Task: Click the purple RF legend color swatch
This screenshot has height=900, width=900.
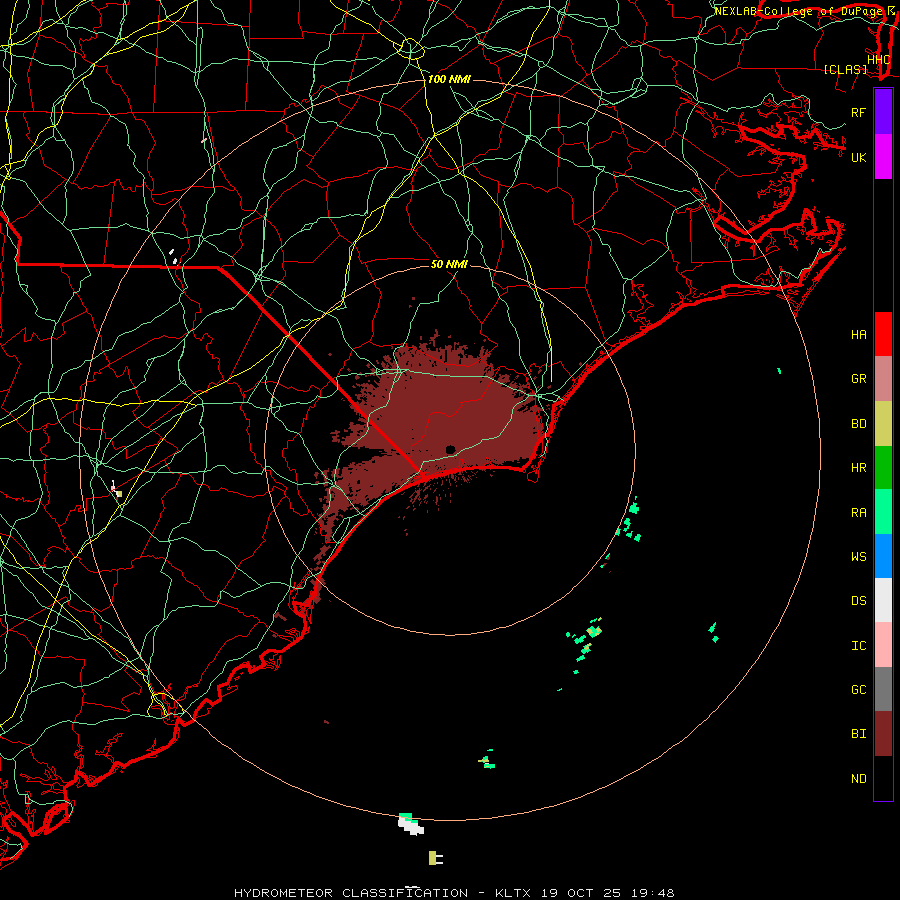Action: (883, 112)
